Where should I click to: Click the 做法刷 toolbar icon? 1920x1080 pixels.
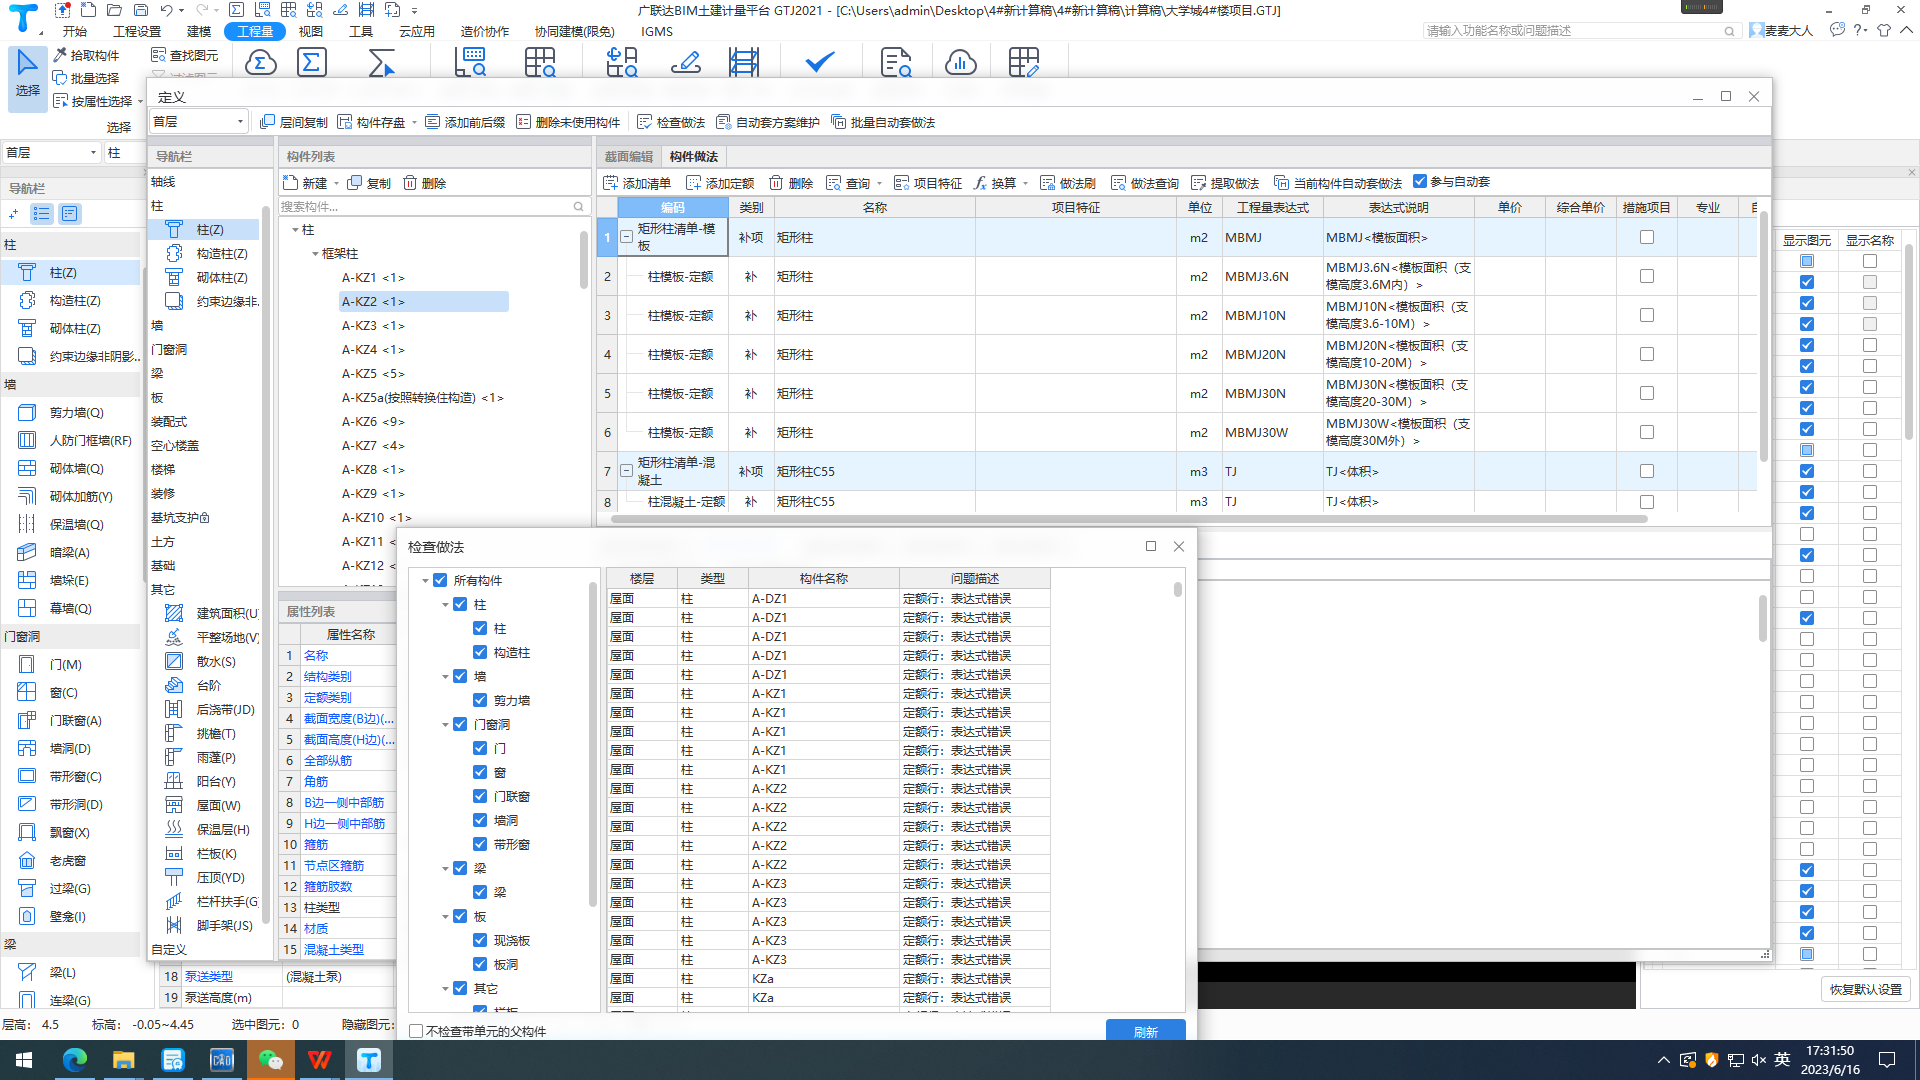click(1047, 183)
